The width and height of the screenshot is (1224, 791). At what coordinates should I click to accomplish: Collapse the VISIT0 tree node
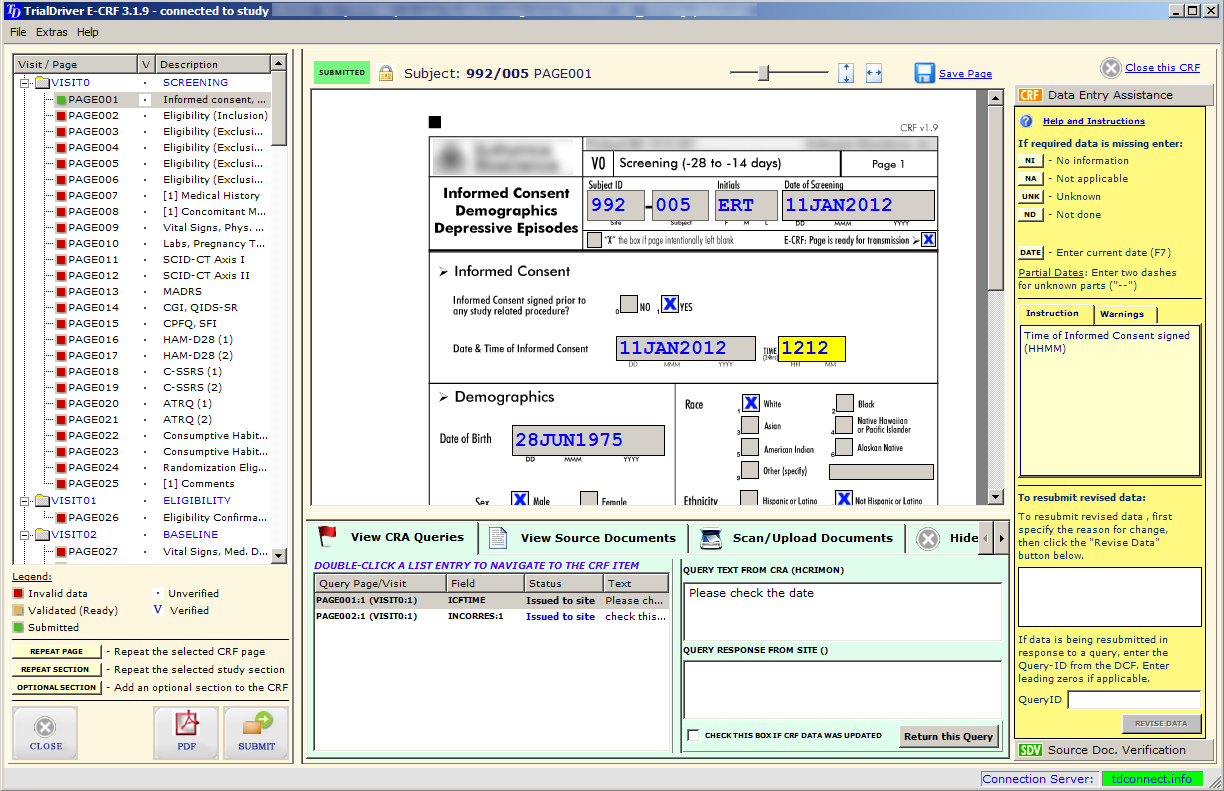[x=25, y=83]
